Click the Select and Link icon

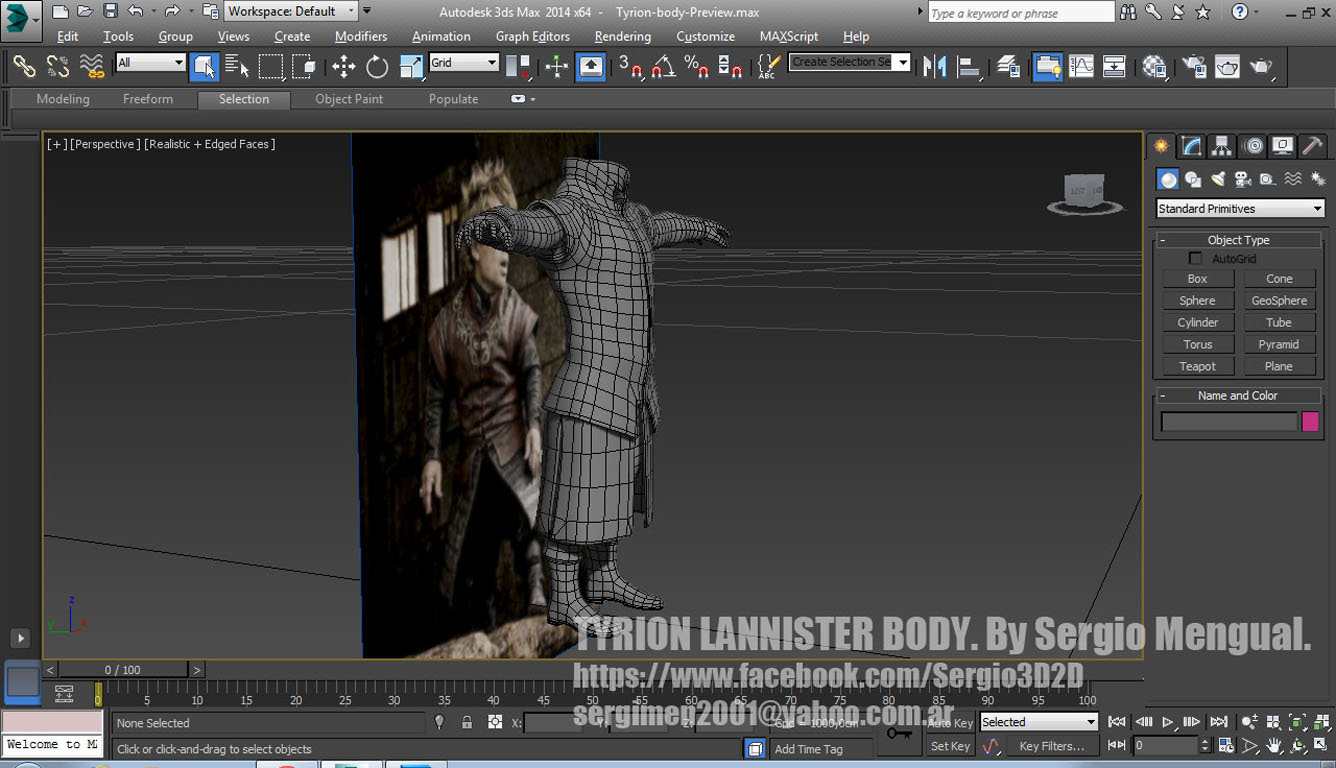(24, 67)
